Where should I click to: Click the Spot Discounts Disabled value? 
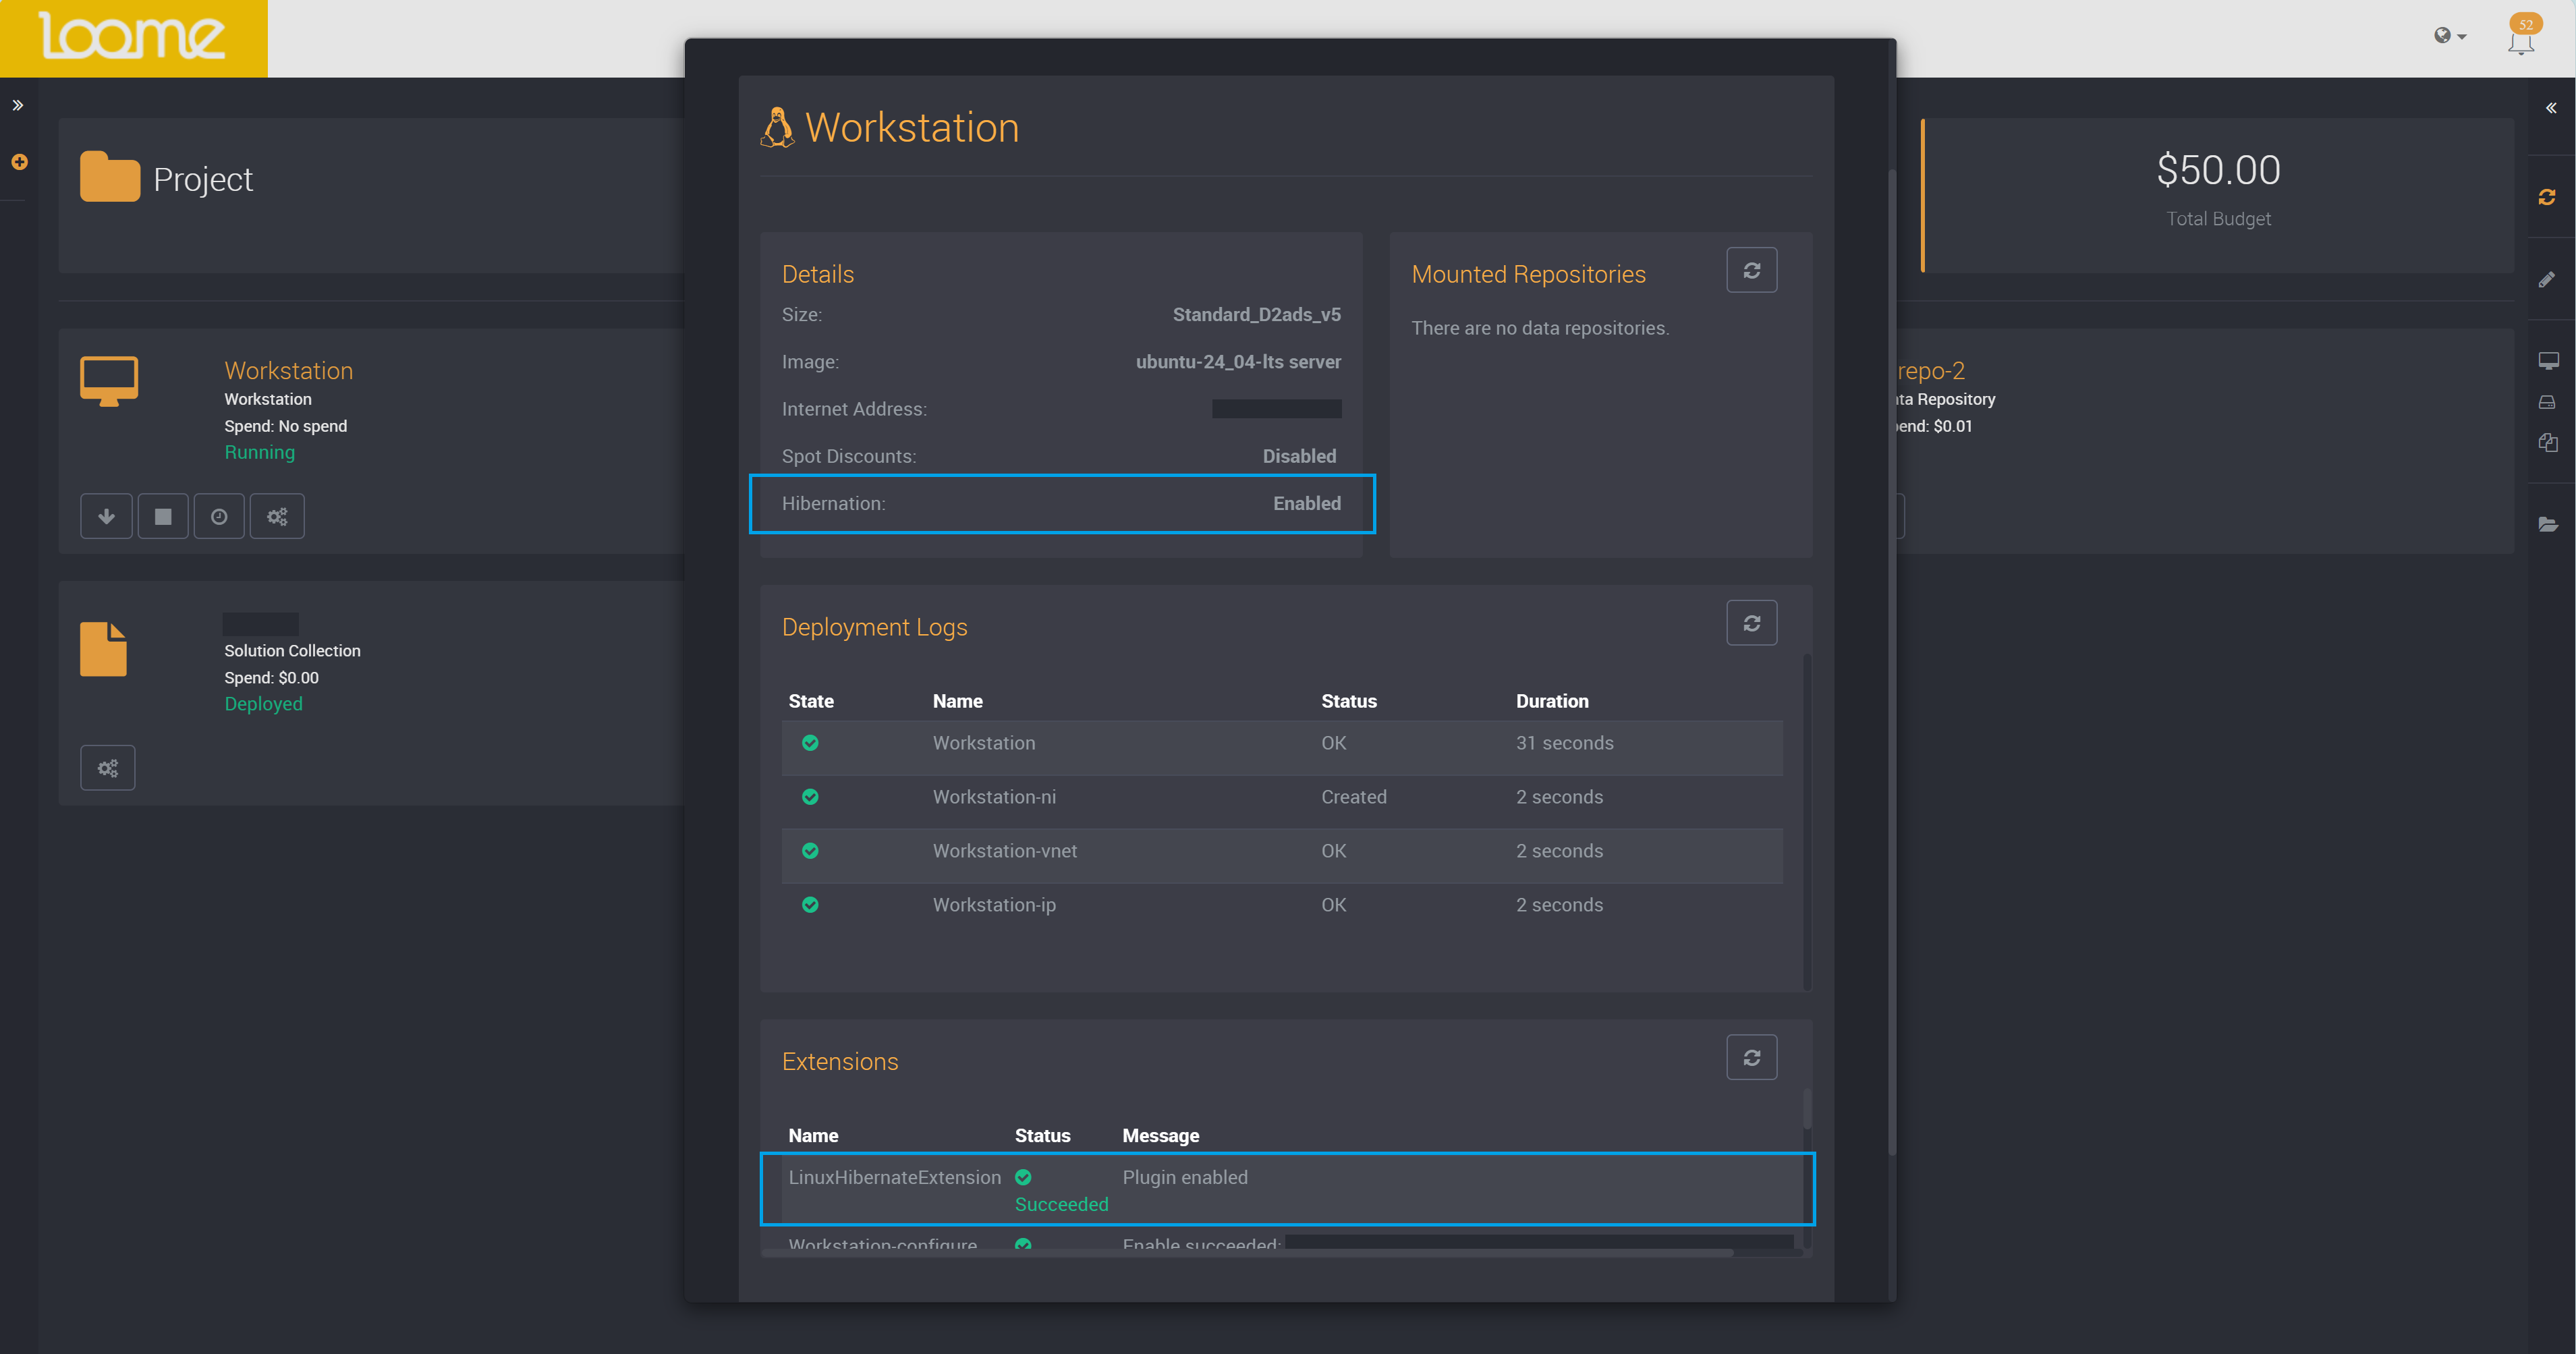point(1299,456)
